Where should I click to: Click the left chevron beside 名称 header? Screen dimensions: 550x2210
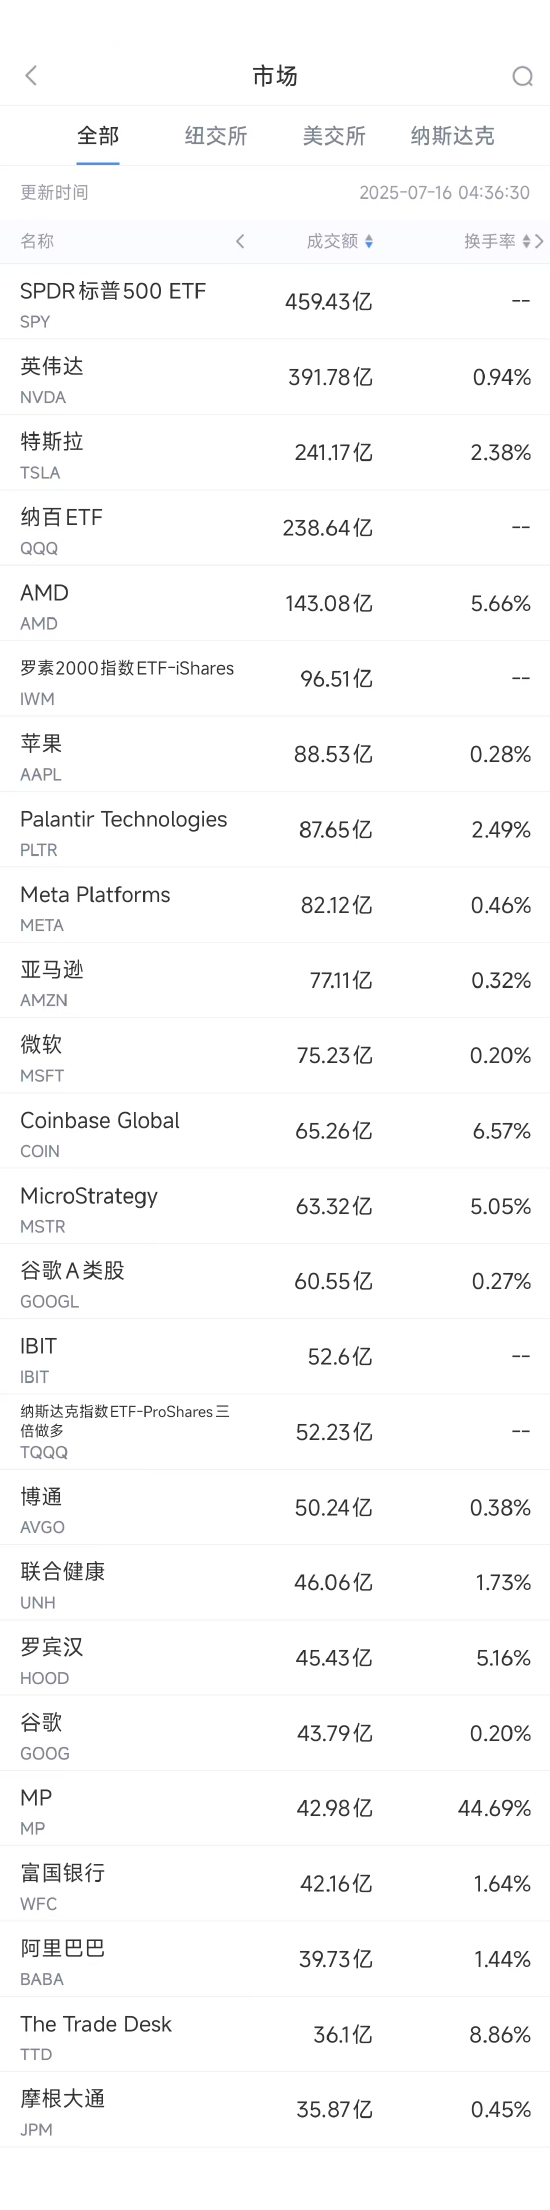point(240,241)
